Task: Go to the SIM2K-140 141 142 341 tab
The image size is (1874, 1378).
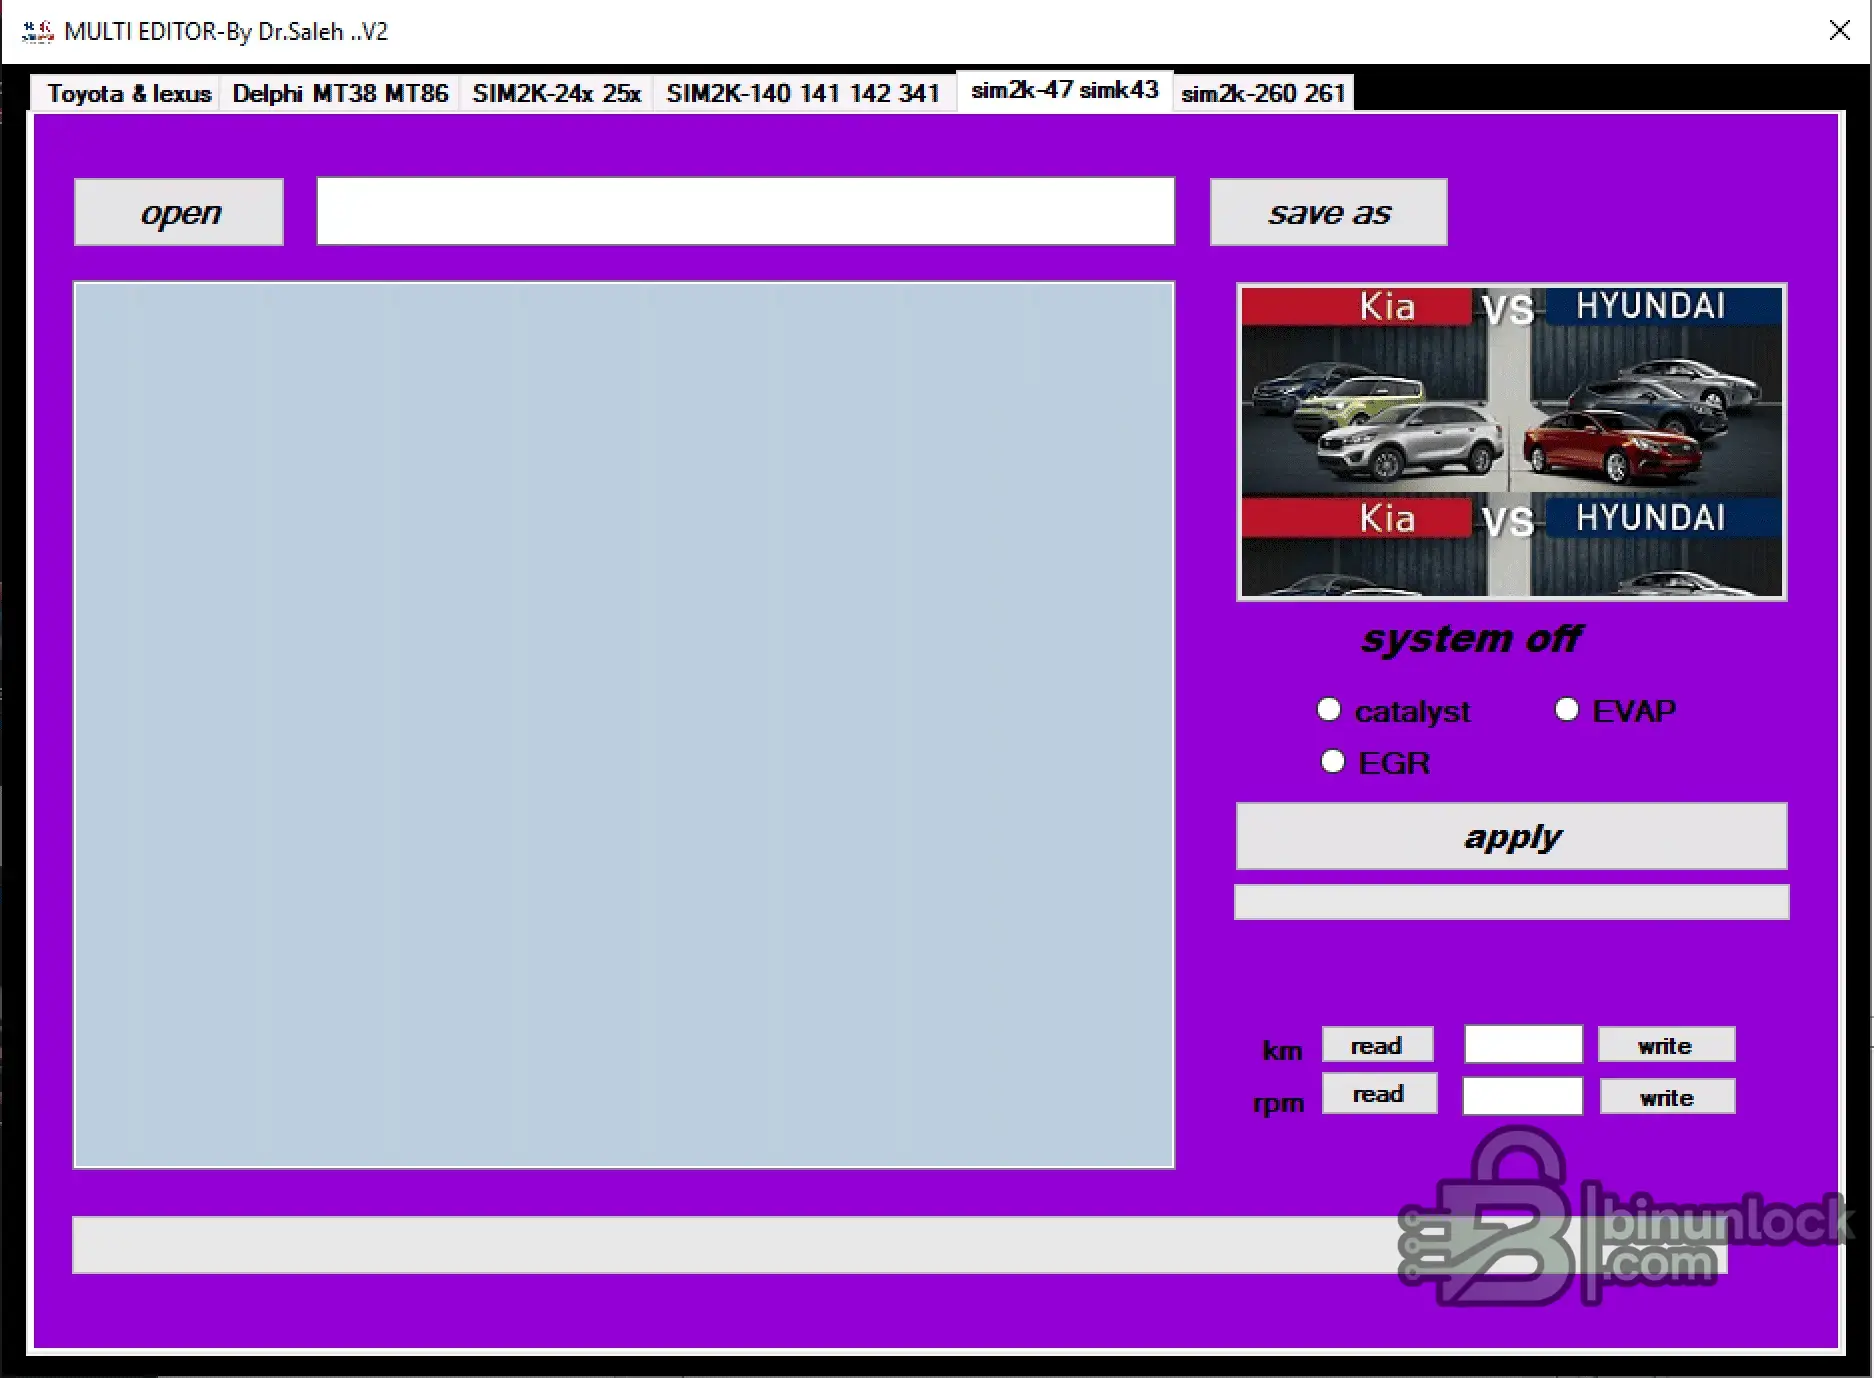Action: tap(803, 93)
